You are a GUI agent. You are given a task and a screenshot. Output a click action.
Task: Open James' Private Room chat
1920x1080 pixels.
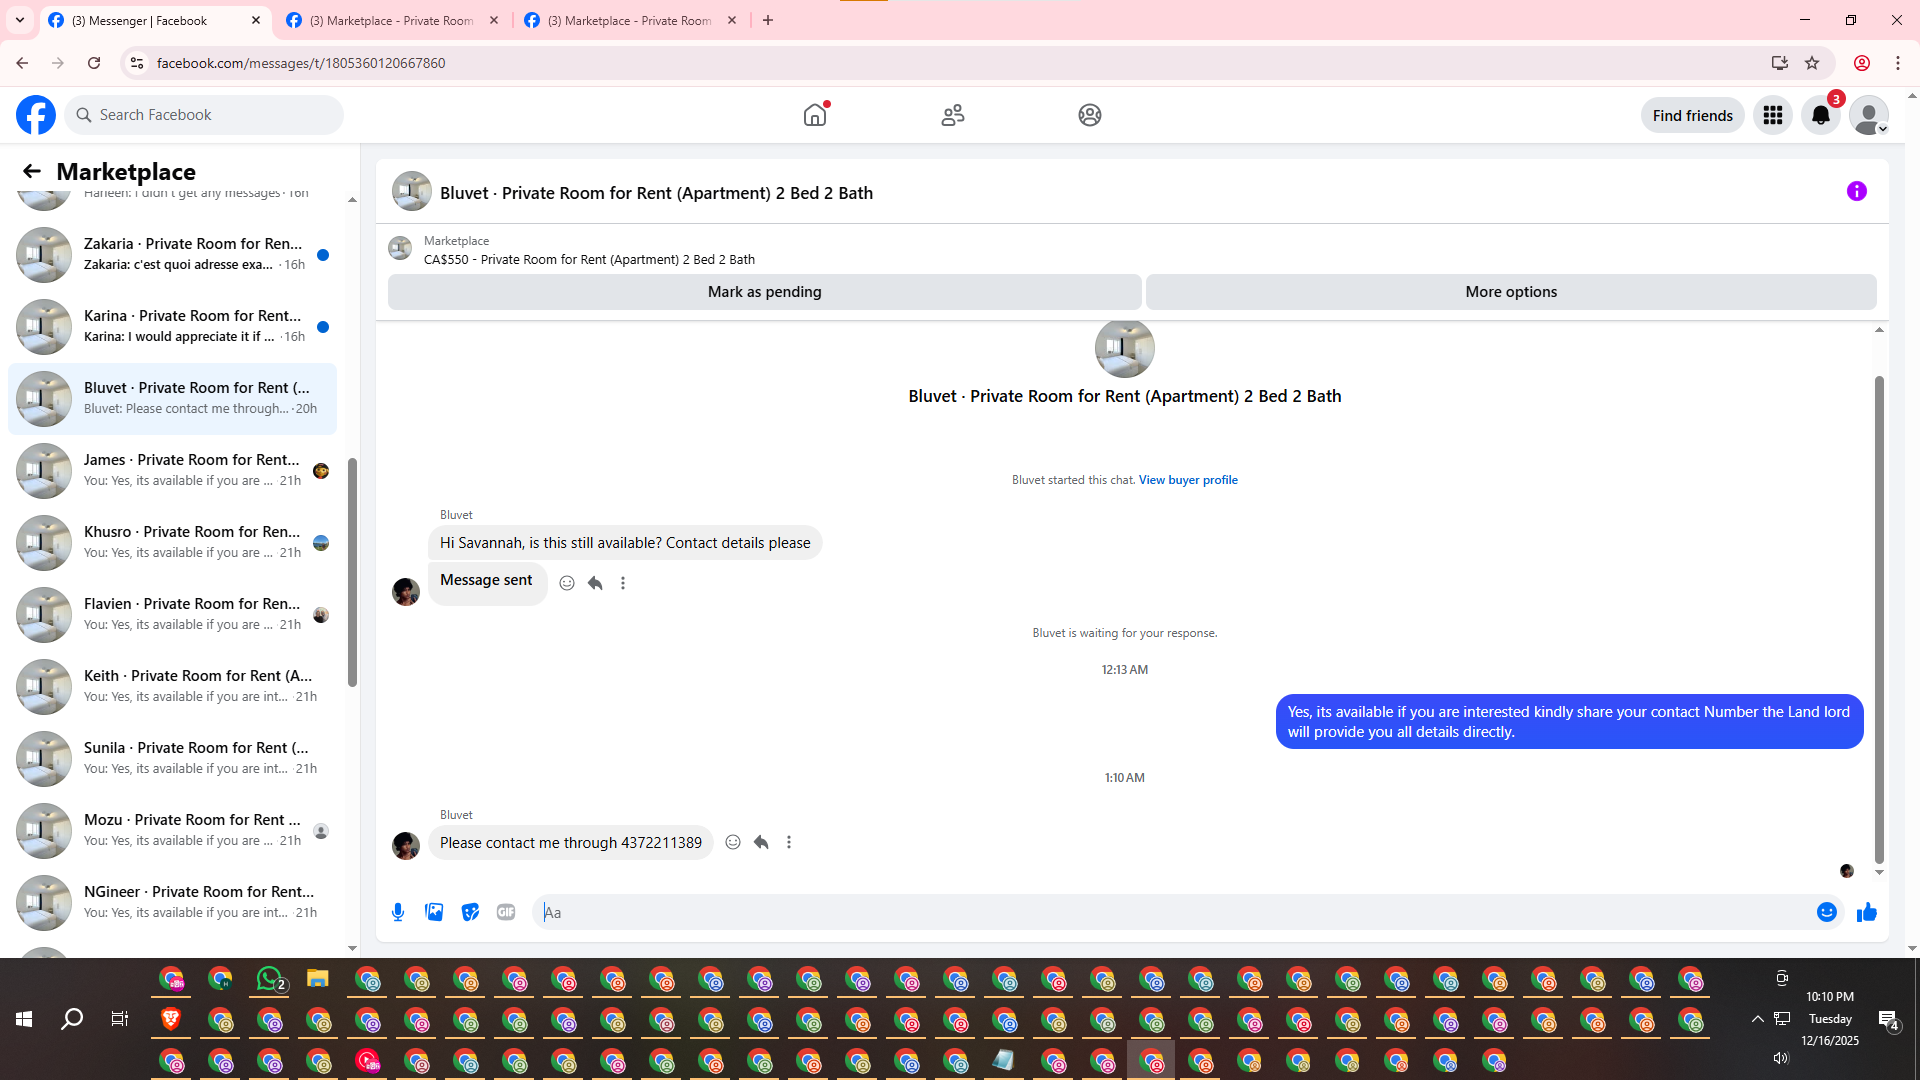point(172,471)
